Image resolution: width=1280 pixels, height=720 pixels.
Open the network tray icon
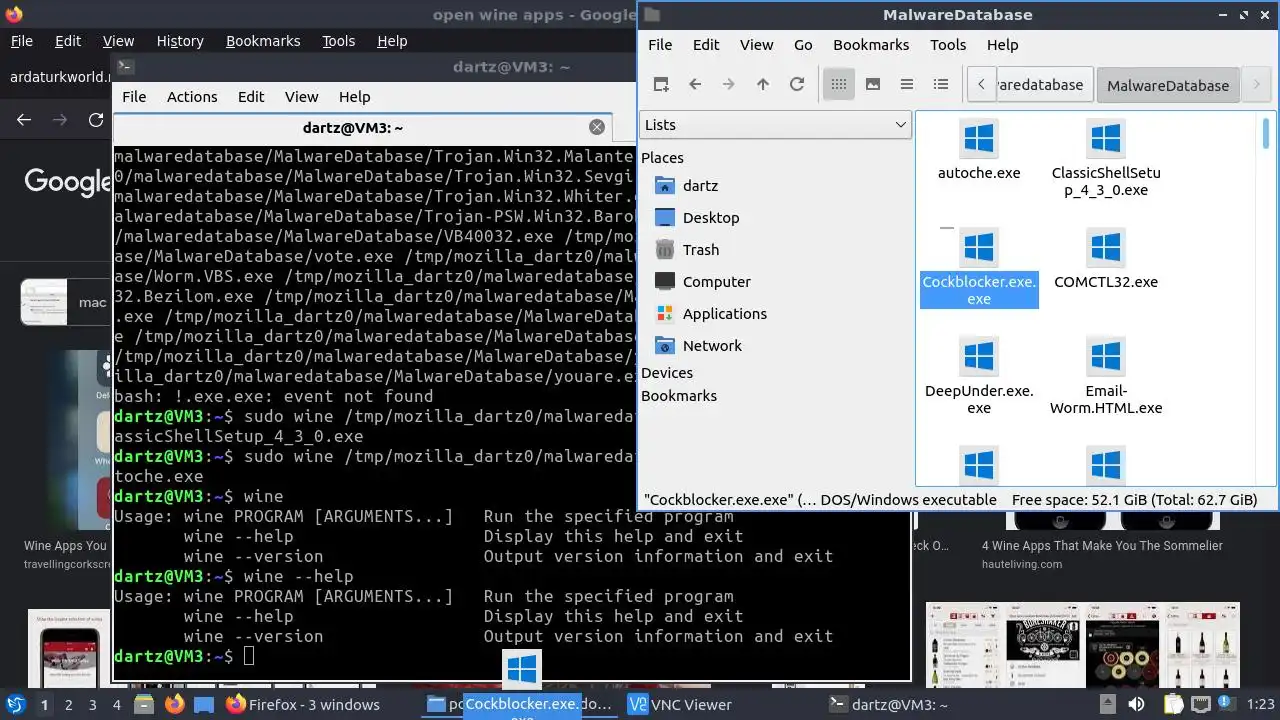pos(1201,704)
